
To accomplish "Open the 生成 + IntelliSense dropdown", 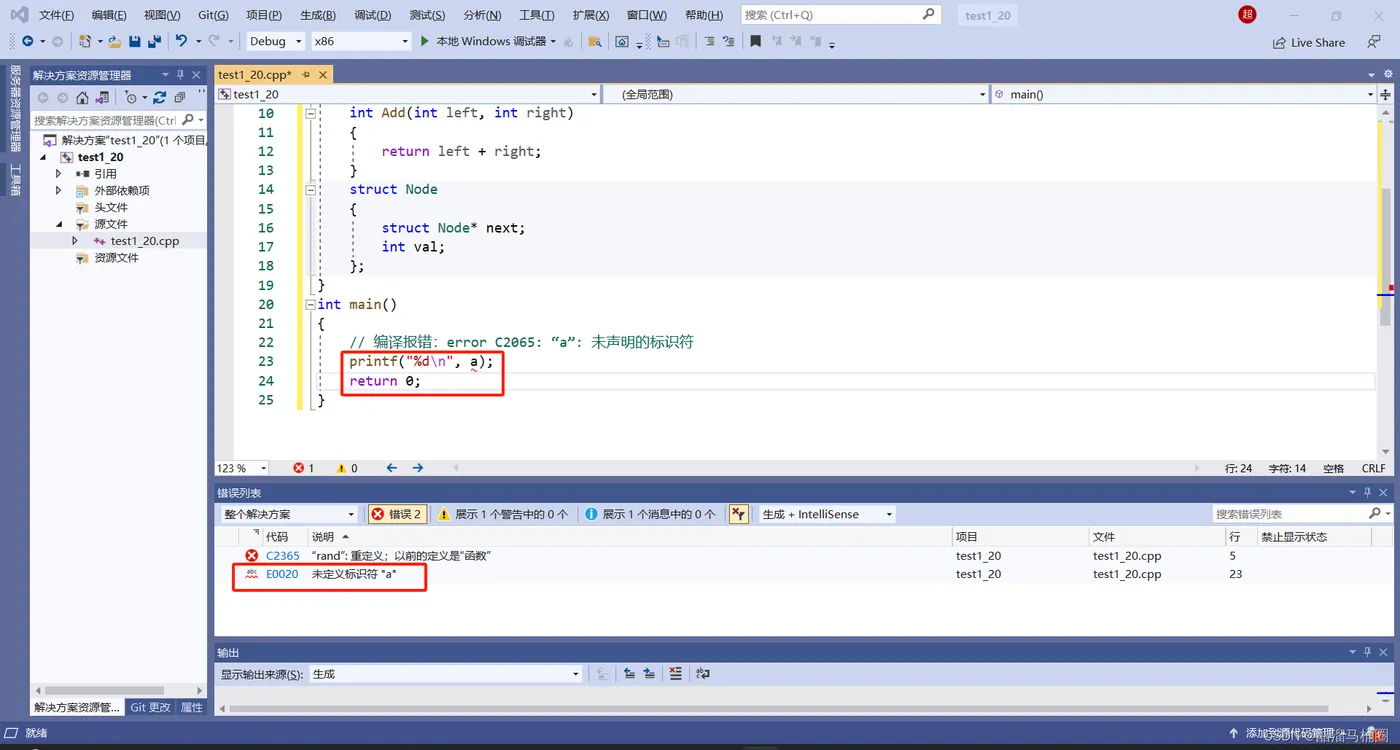I will coord(827,514).
